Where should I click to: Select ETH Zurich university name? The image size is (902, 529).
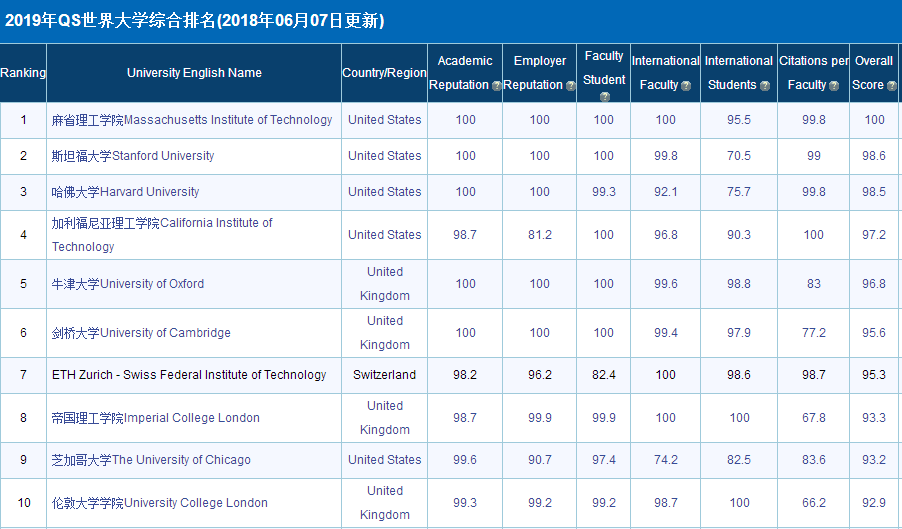point(189,375)
